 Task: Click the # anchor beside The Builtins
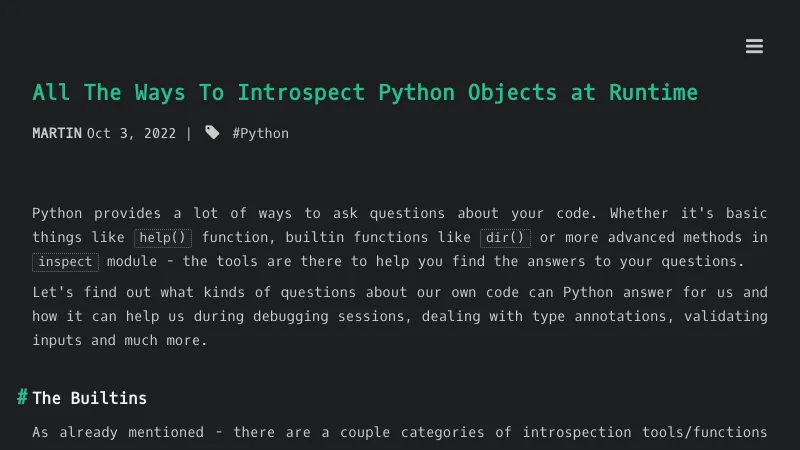point(22,398)
